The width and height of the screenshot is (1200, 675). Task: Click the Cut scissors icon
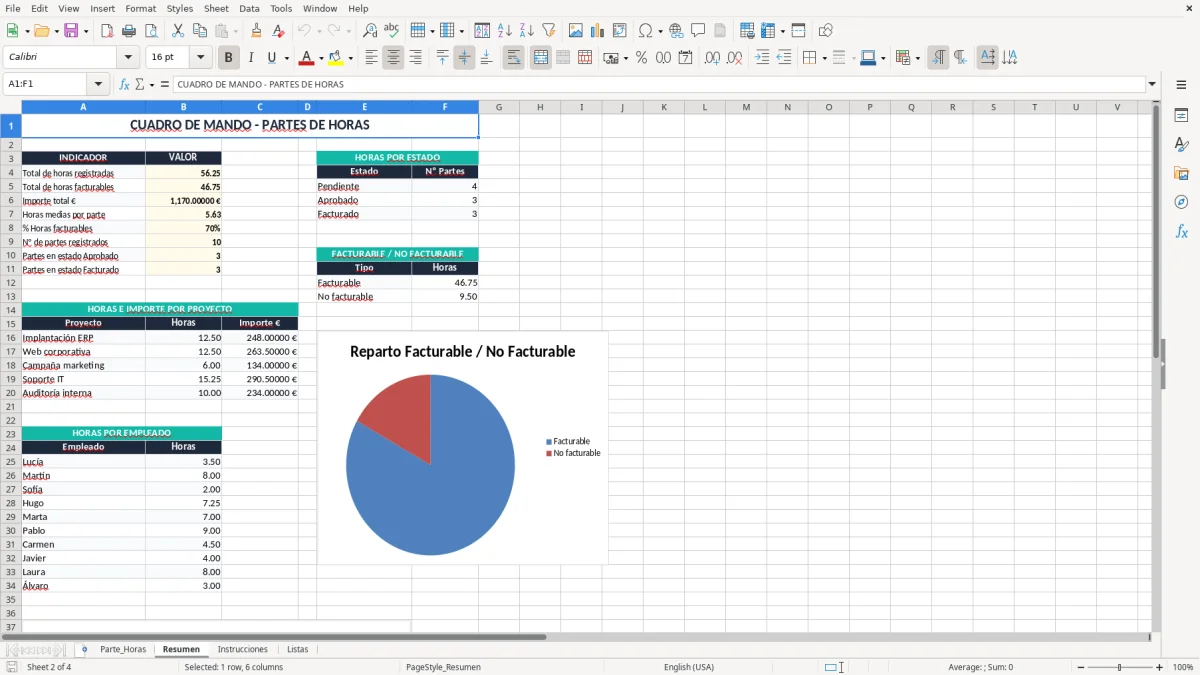coord(178,31)
